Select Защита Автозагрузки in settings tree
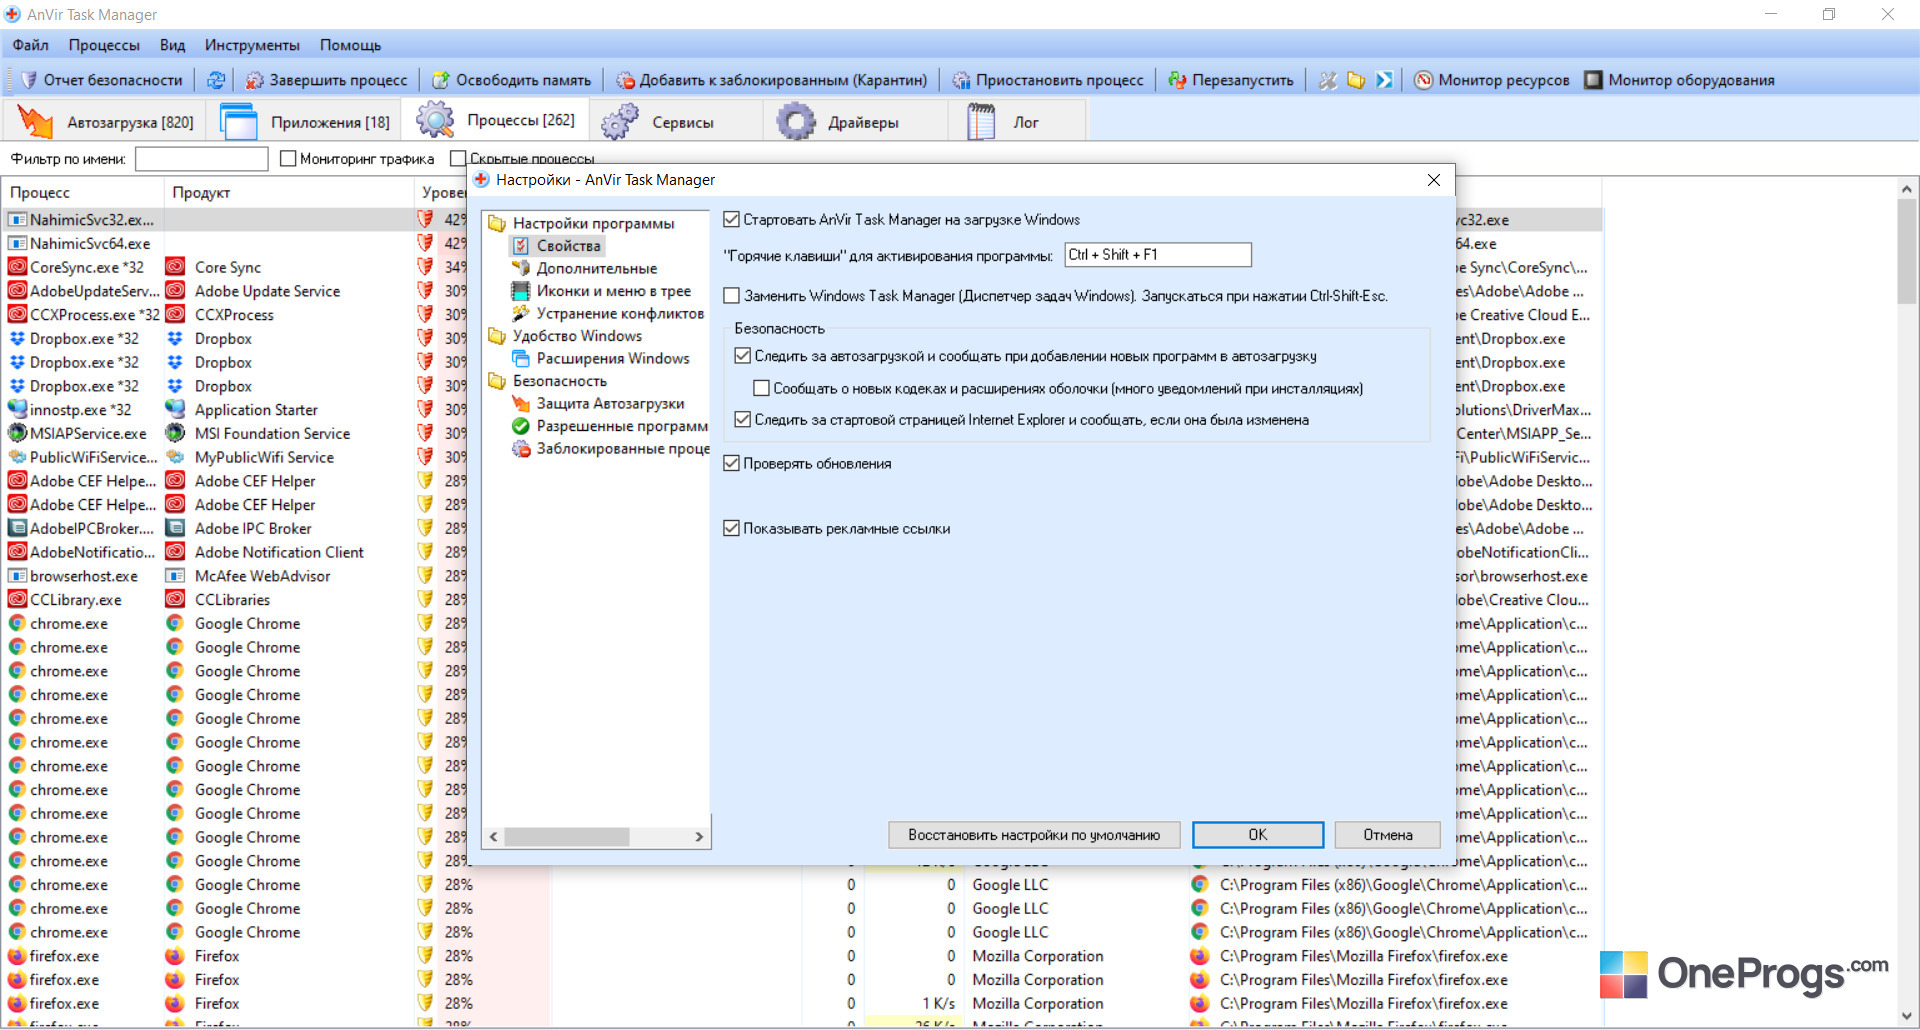The image size is (1920, 1030). coord(610,403)
